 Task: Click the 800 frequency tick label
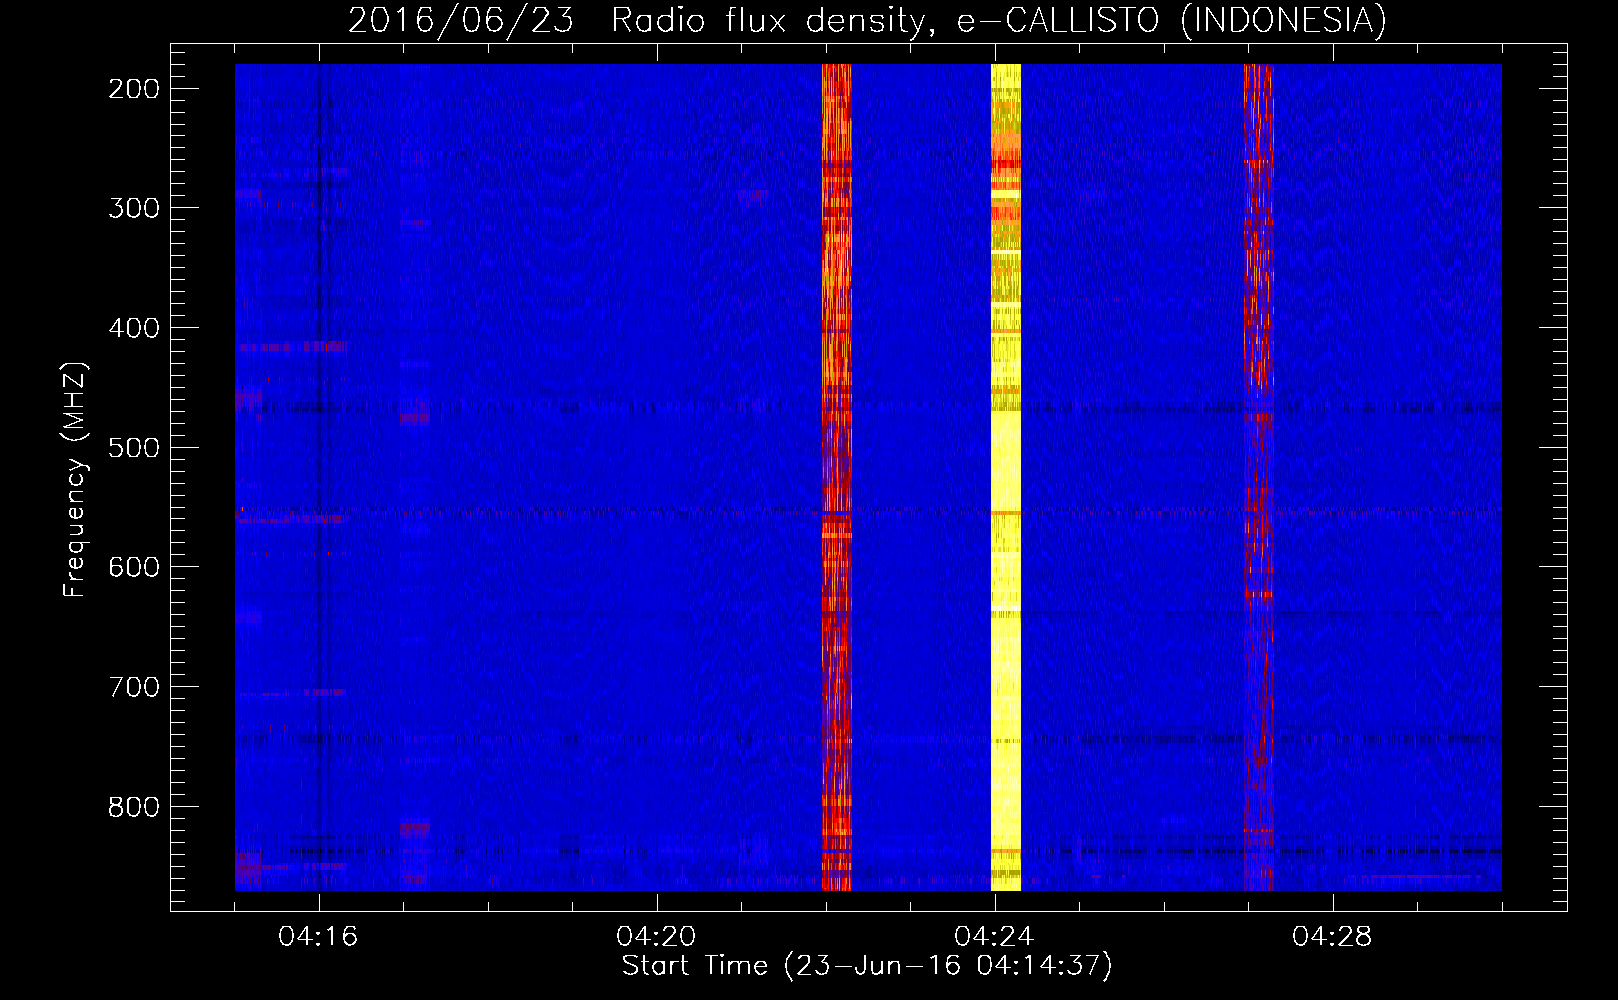tap(134, 807)
